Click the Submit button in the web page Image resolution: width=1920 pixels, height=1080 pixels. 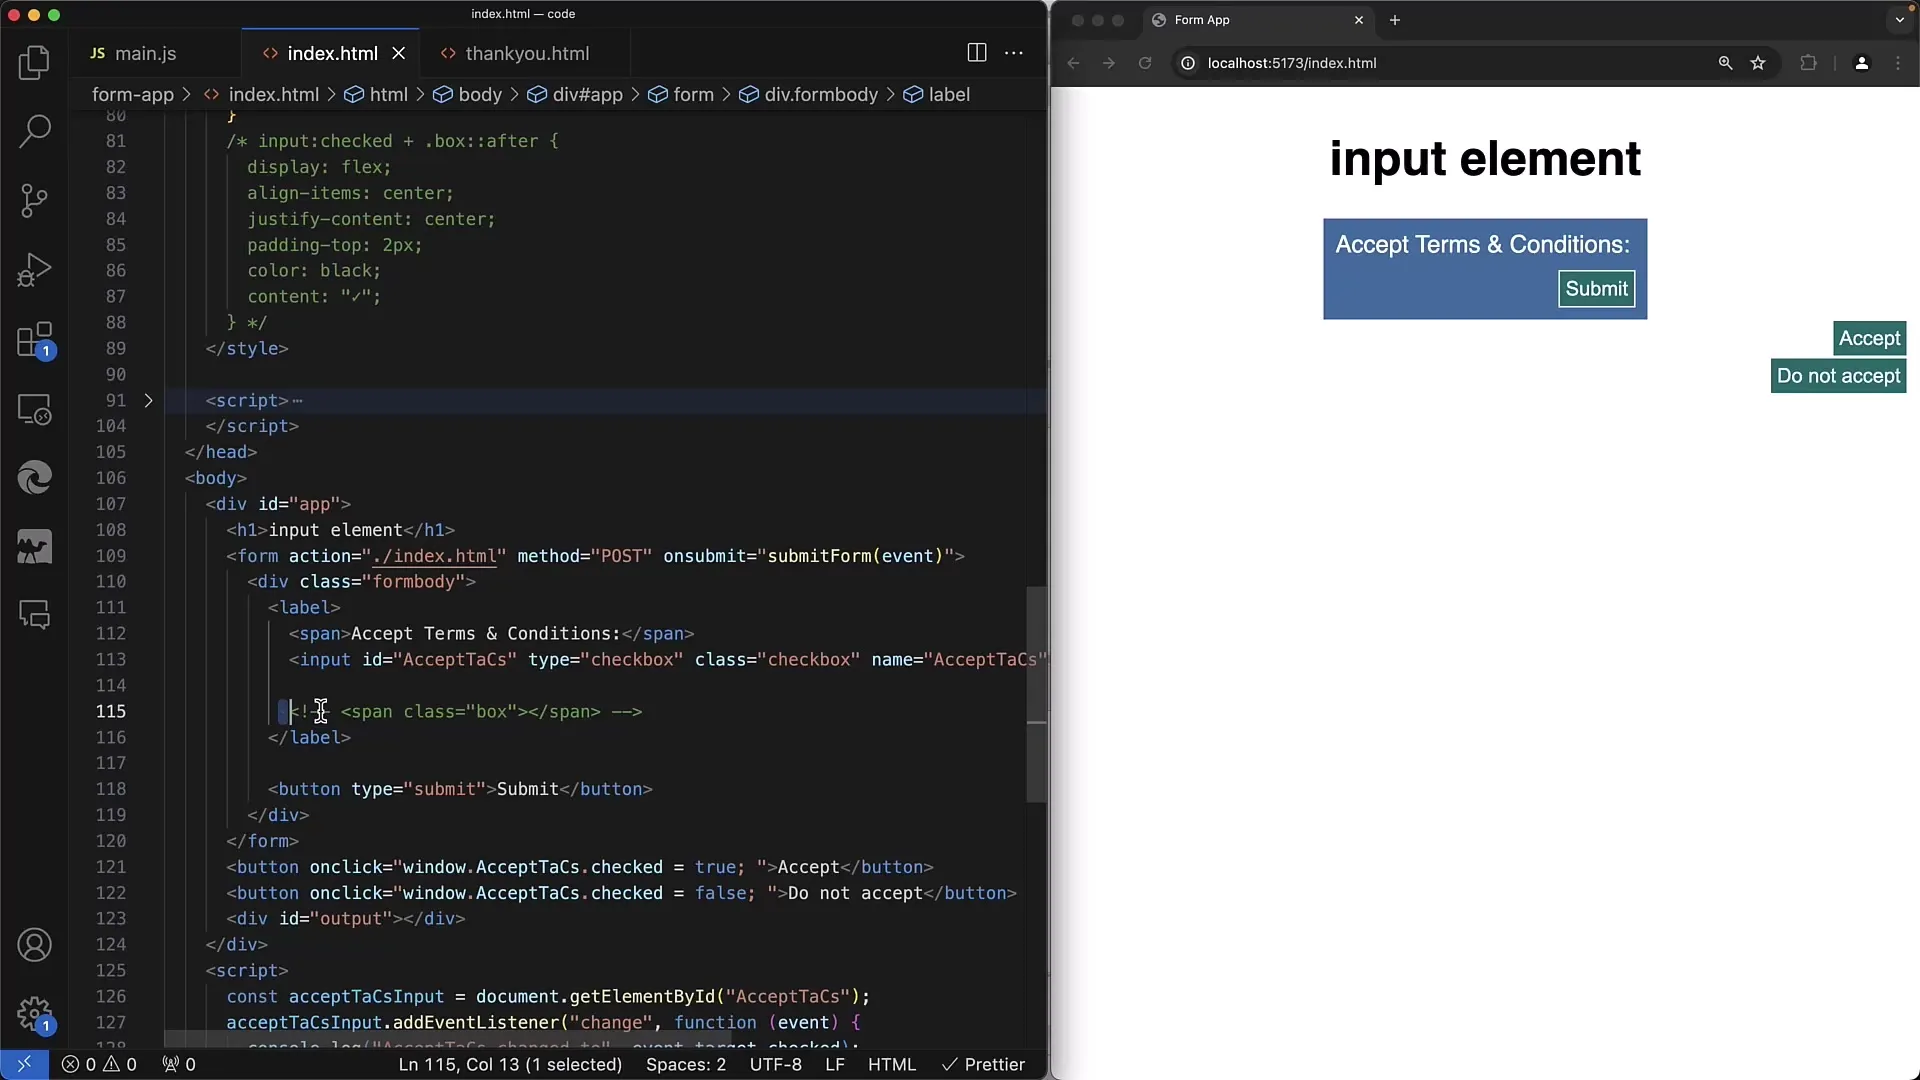(1596, 289)
